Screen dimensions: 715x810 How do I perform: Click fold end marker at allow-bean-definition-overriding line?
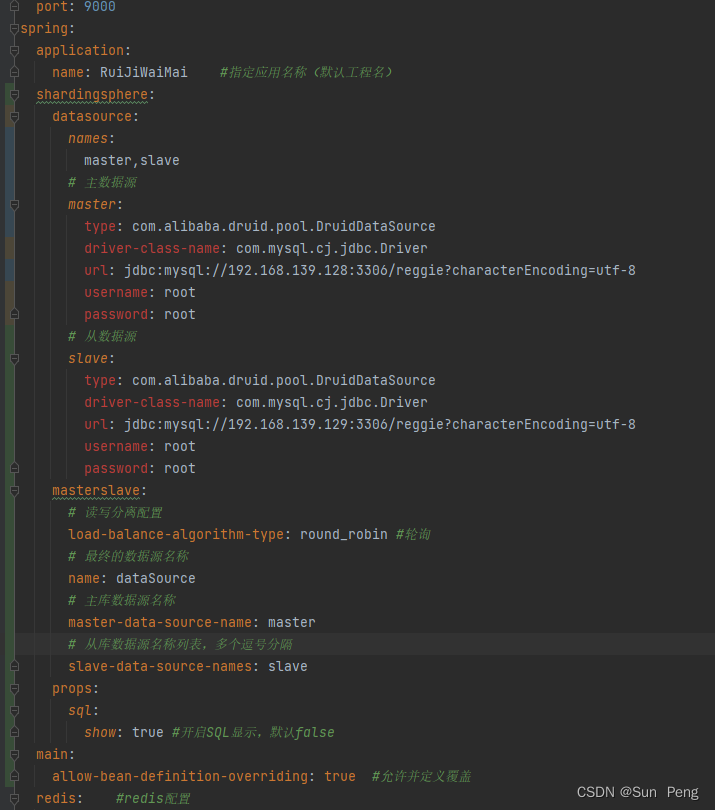[14, 776]
